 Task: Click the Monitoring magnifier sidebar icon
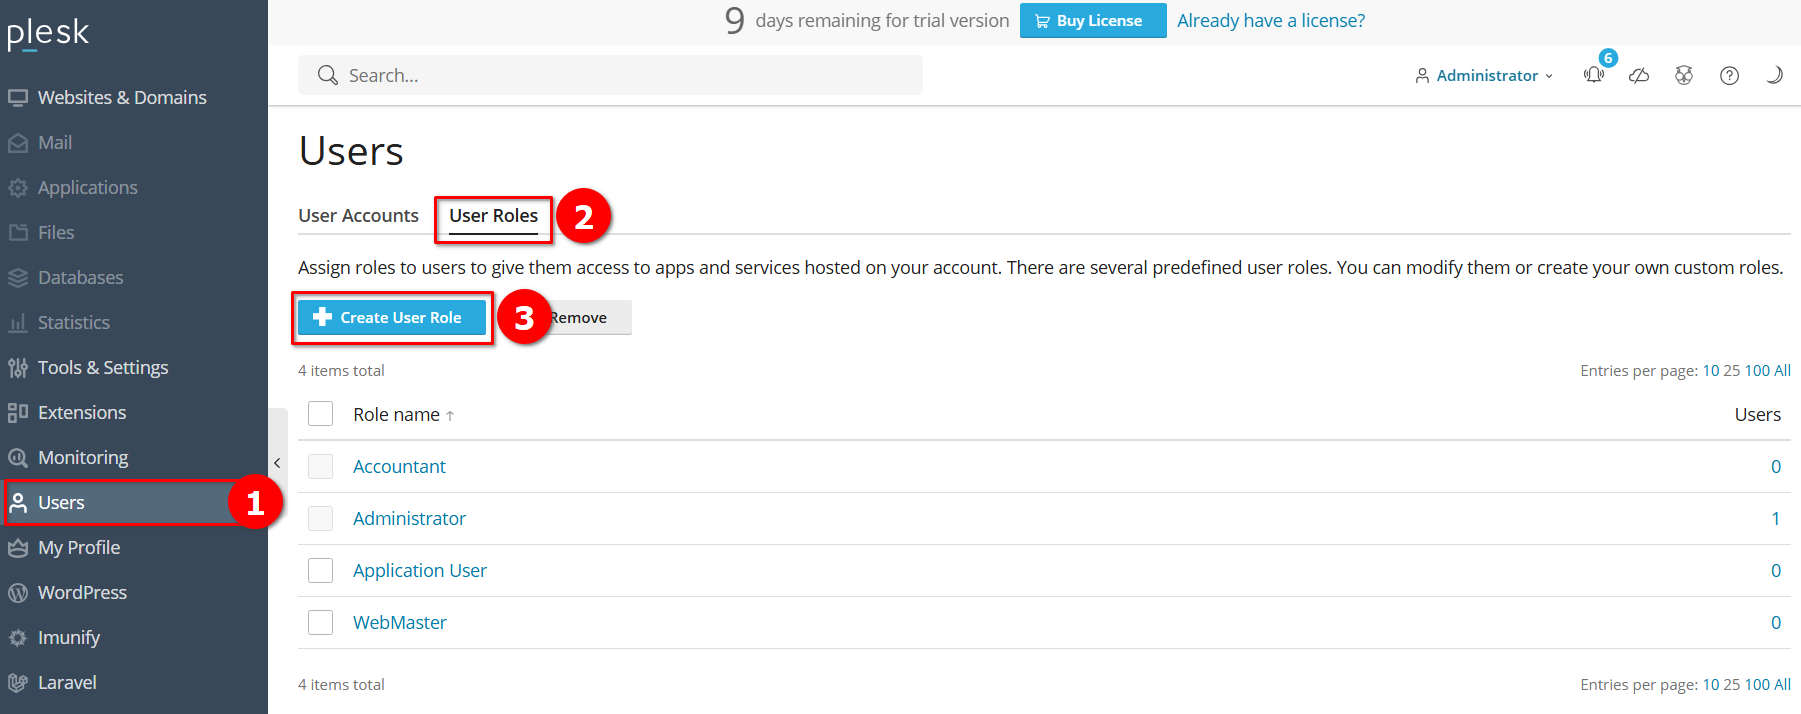click(x=18, y=458)
